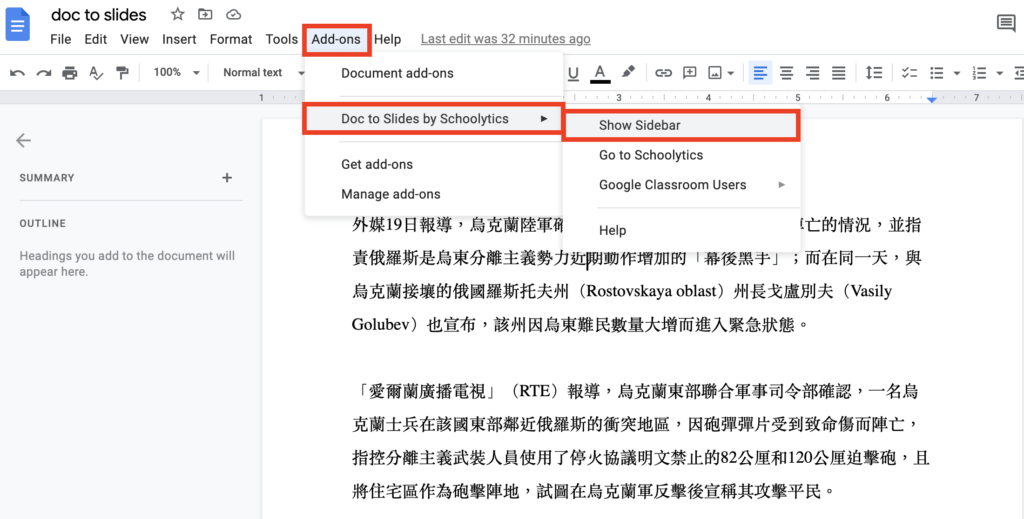
Task: Select the paint format tool
Action: tap(122, 72)
